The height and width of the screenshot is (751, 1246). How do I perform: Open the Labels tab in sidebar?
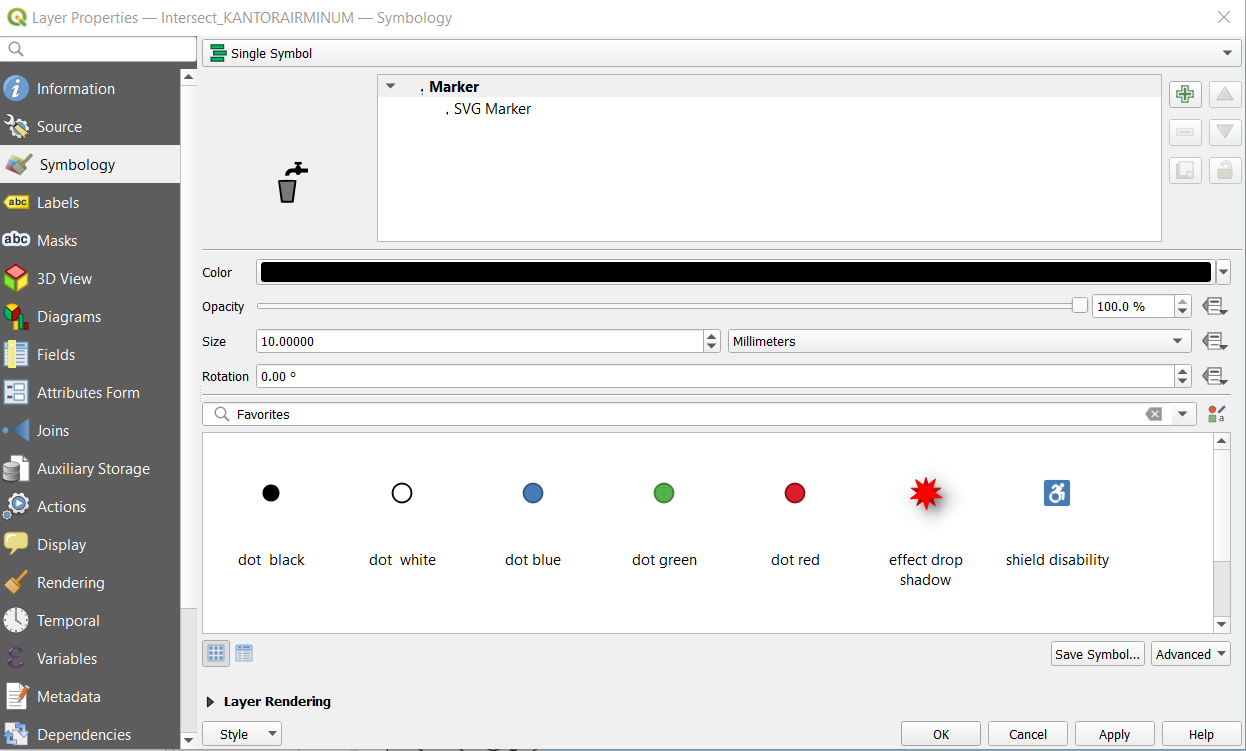pyautogui.click(x=58, y=203)
